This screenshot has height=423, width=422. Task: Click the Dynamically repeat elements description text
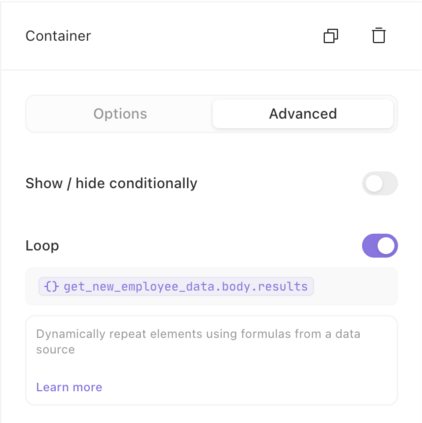pos(198,341)
